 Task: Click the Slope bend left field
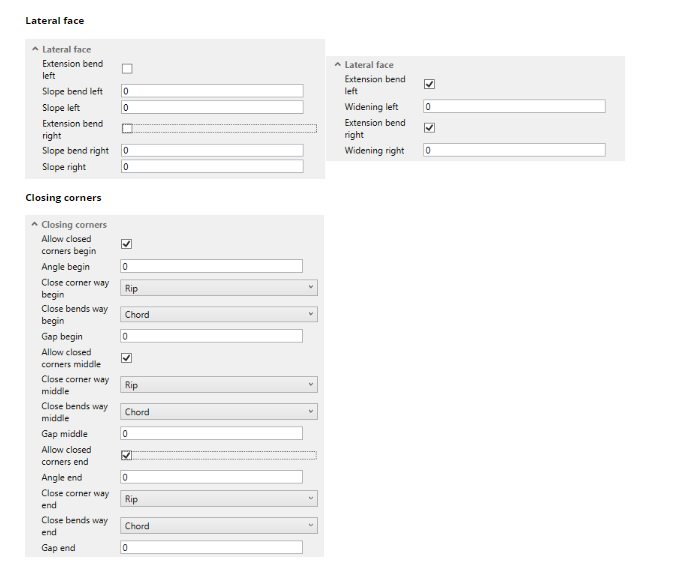click(x=212, y=91)
